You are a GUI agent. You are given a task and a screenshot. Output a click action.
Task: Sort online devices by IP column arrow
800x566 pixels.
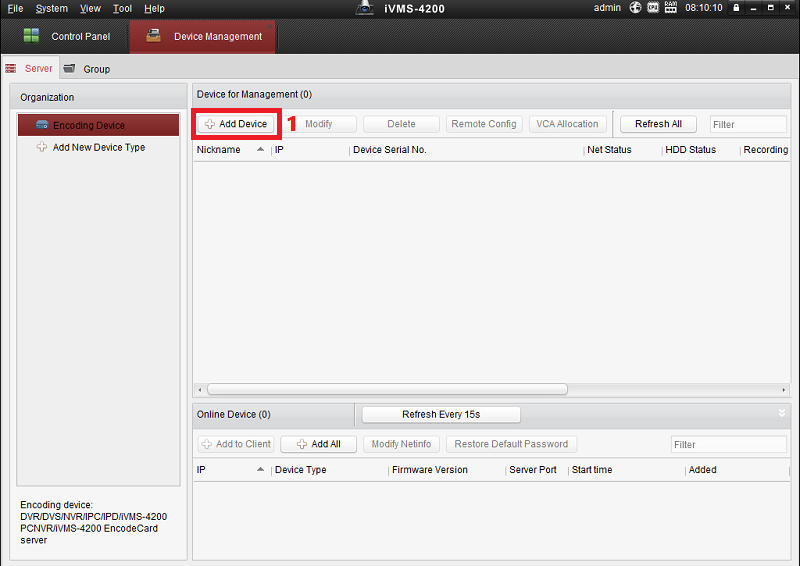tap(261, 470)
